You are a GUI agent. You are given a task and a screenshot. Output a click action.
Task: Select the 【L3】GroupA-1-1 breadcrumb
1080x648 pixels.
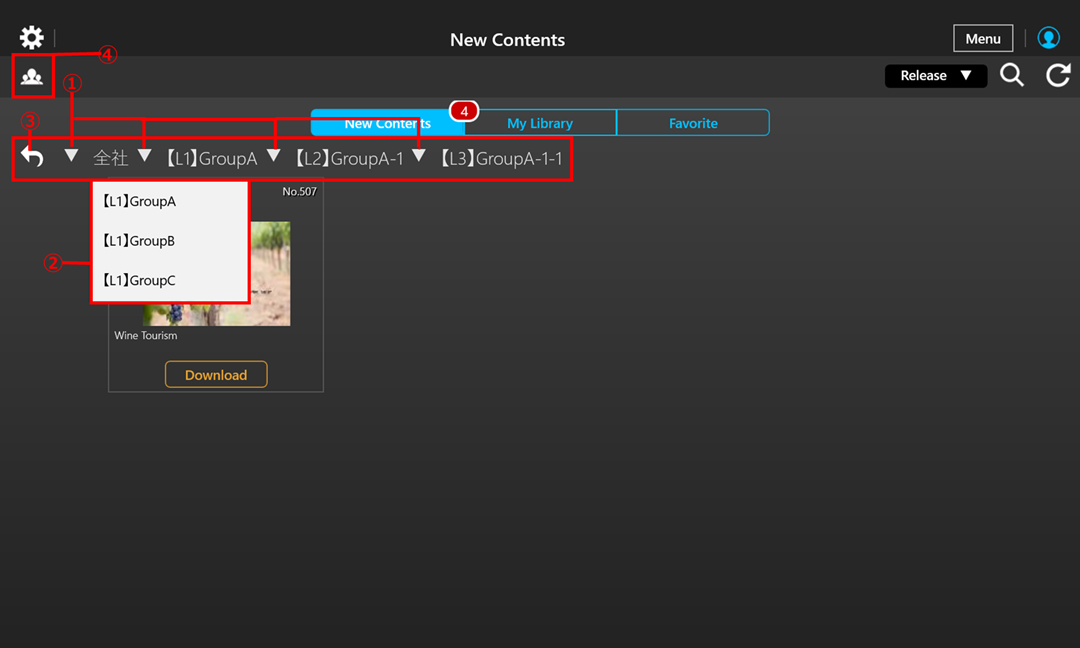click(x=501, y=158)
